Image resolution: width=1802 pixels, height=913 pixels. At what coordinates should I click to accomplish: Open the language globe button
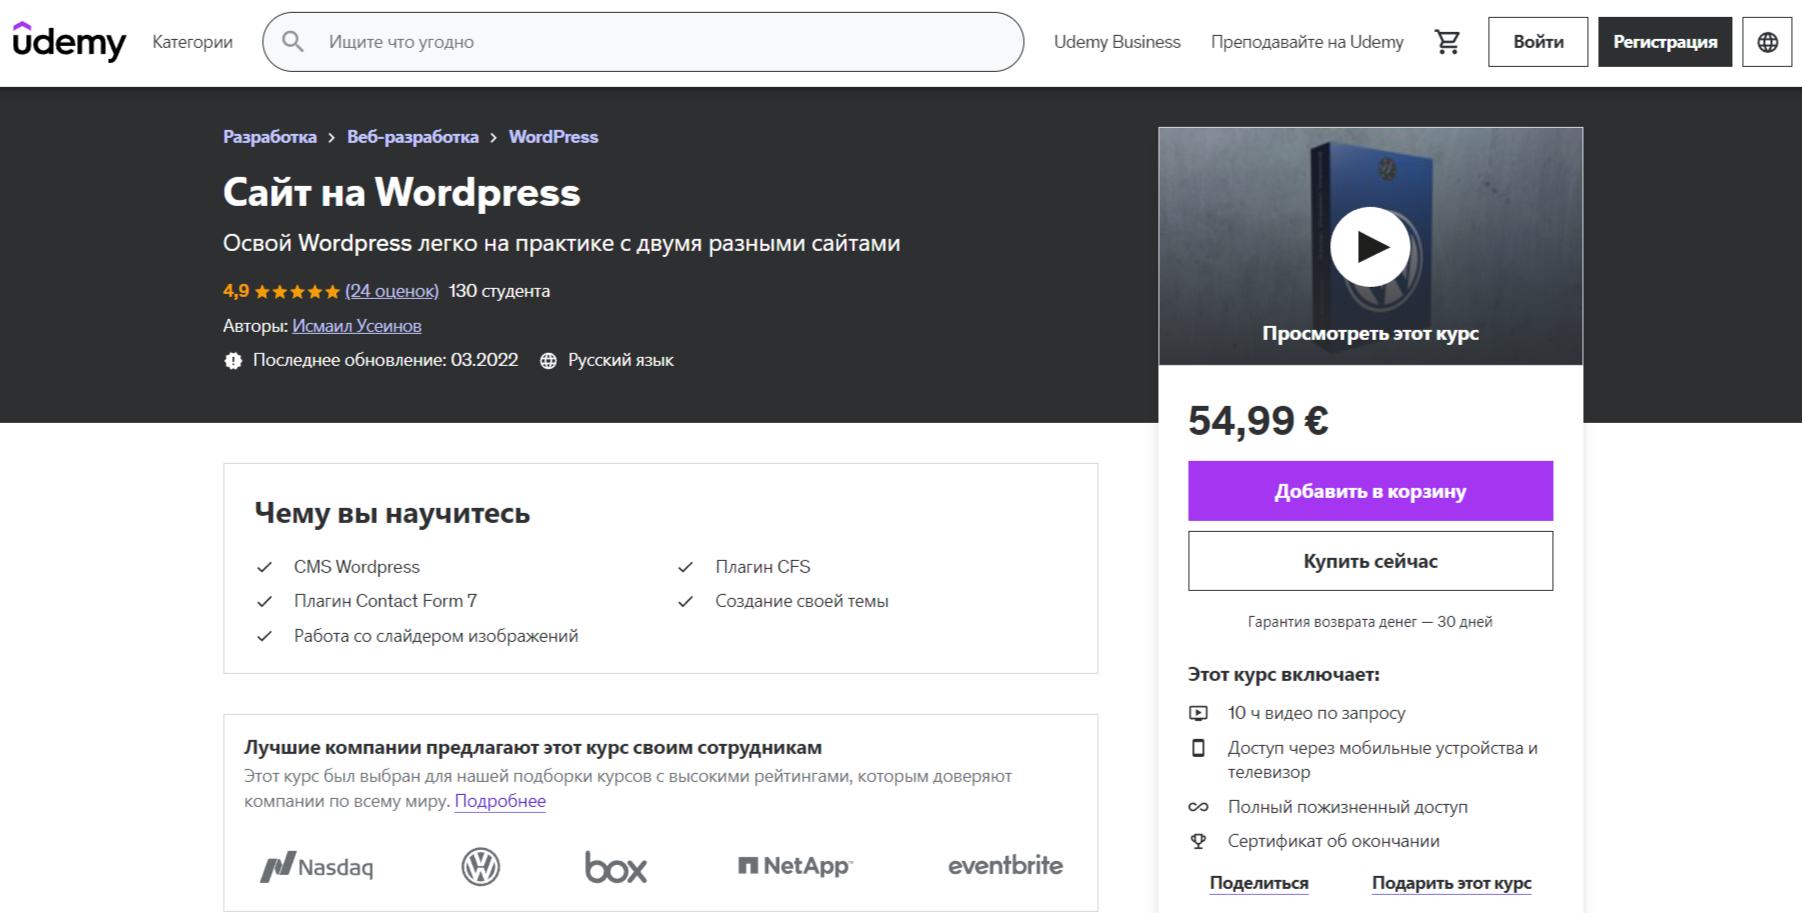tap(1767, 42)
